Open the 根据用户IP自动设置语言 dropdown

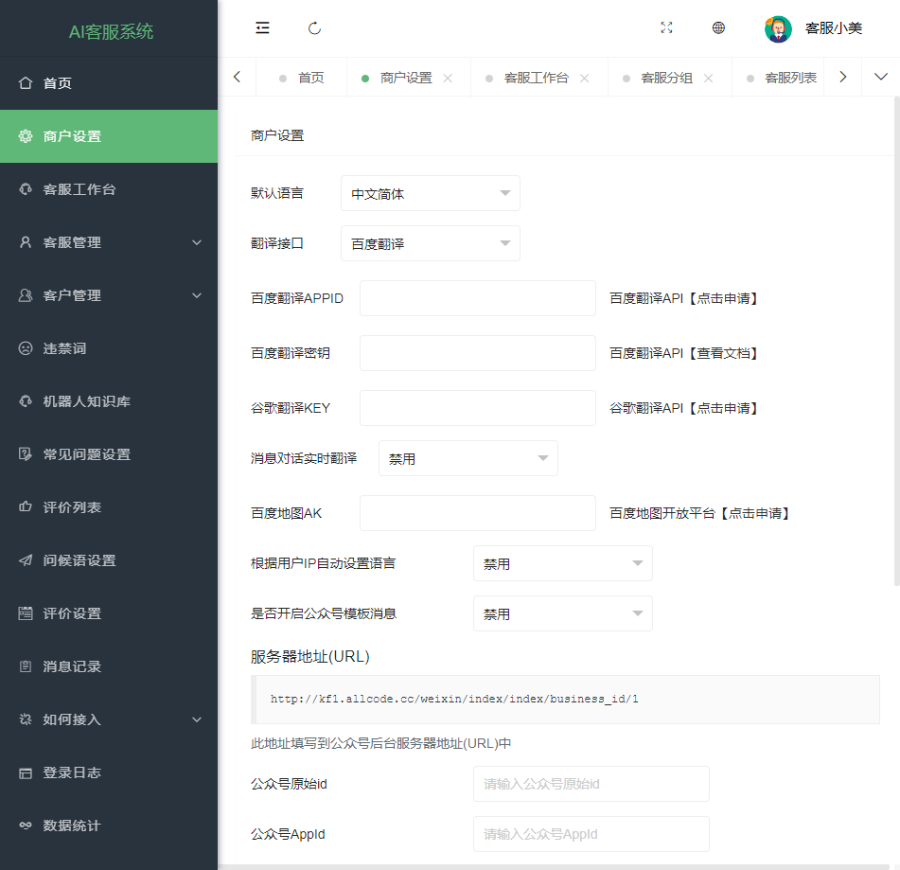(x=562, y=563)
